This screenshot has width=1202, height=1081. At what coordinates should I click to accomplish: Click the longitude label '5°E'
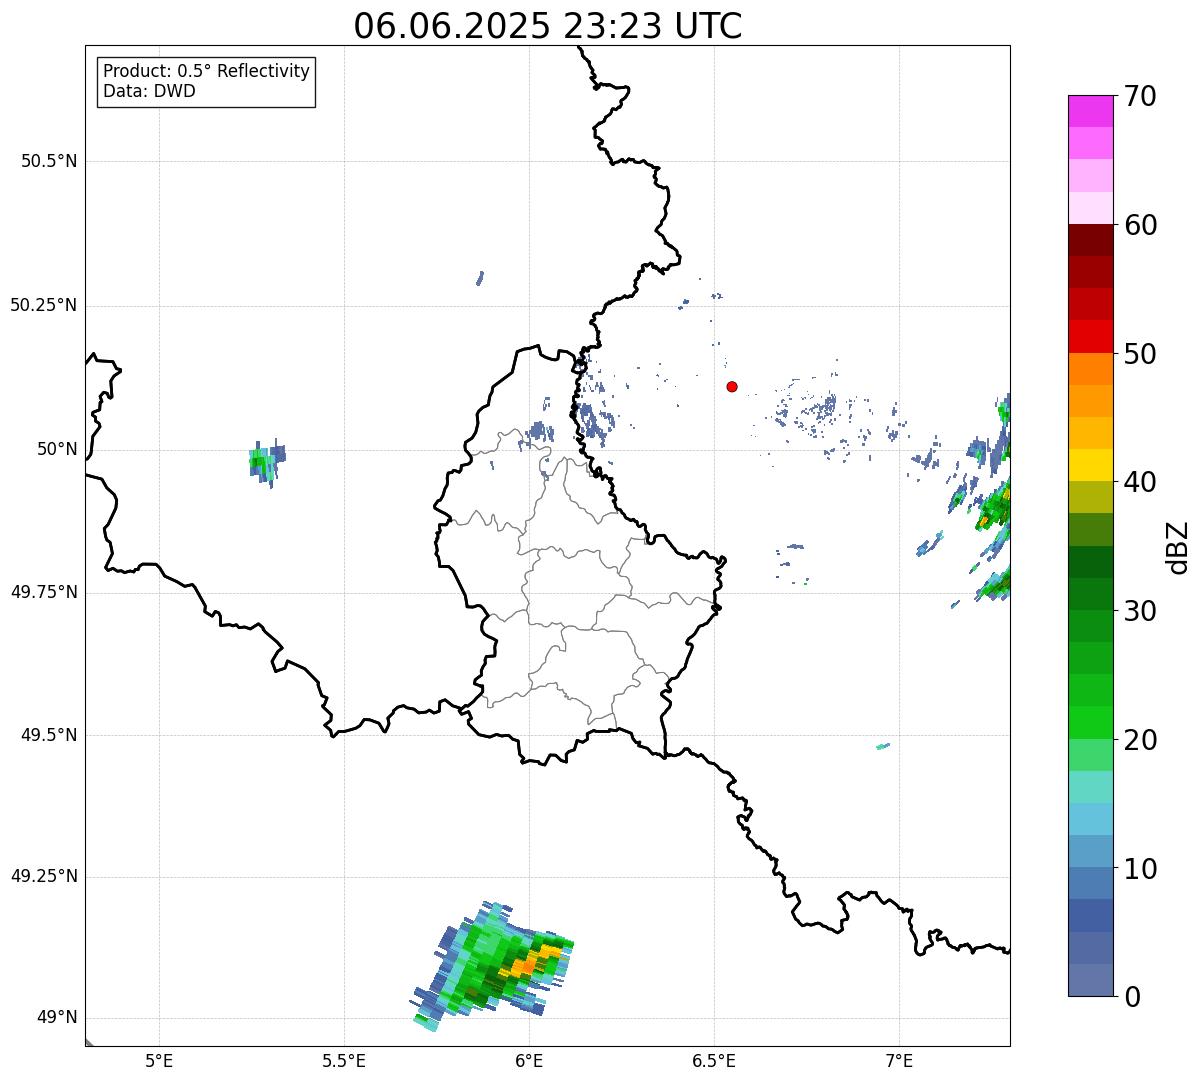coord(159,1061)
